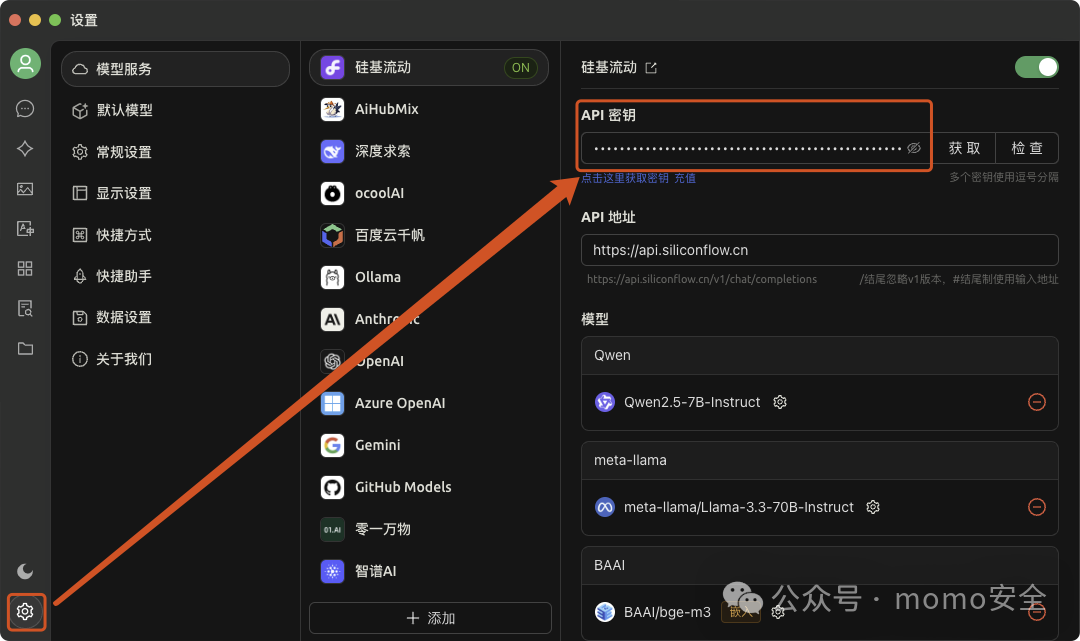Click the Qwen2.5-7B-Instruct model name

point(692,402)
